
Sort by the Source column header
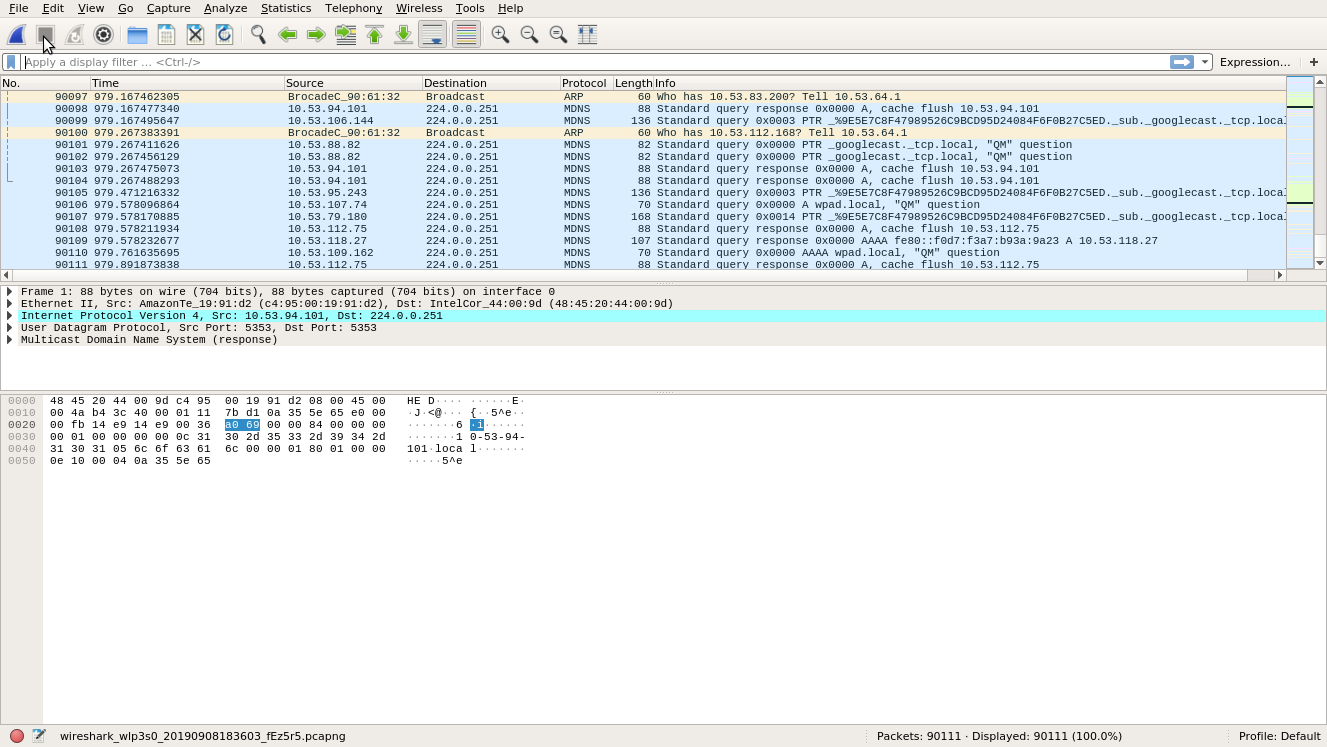click(x=353, y=83)
